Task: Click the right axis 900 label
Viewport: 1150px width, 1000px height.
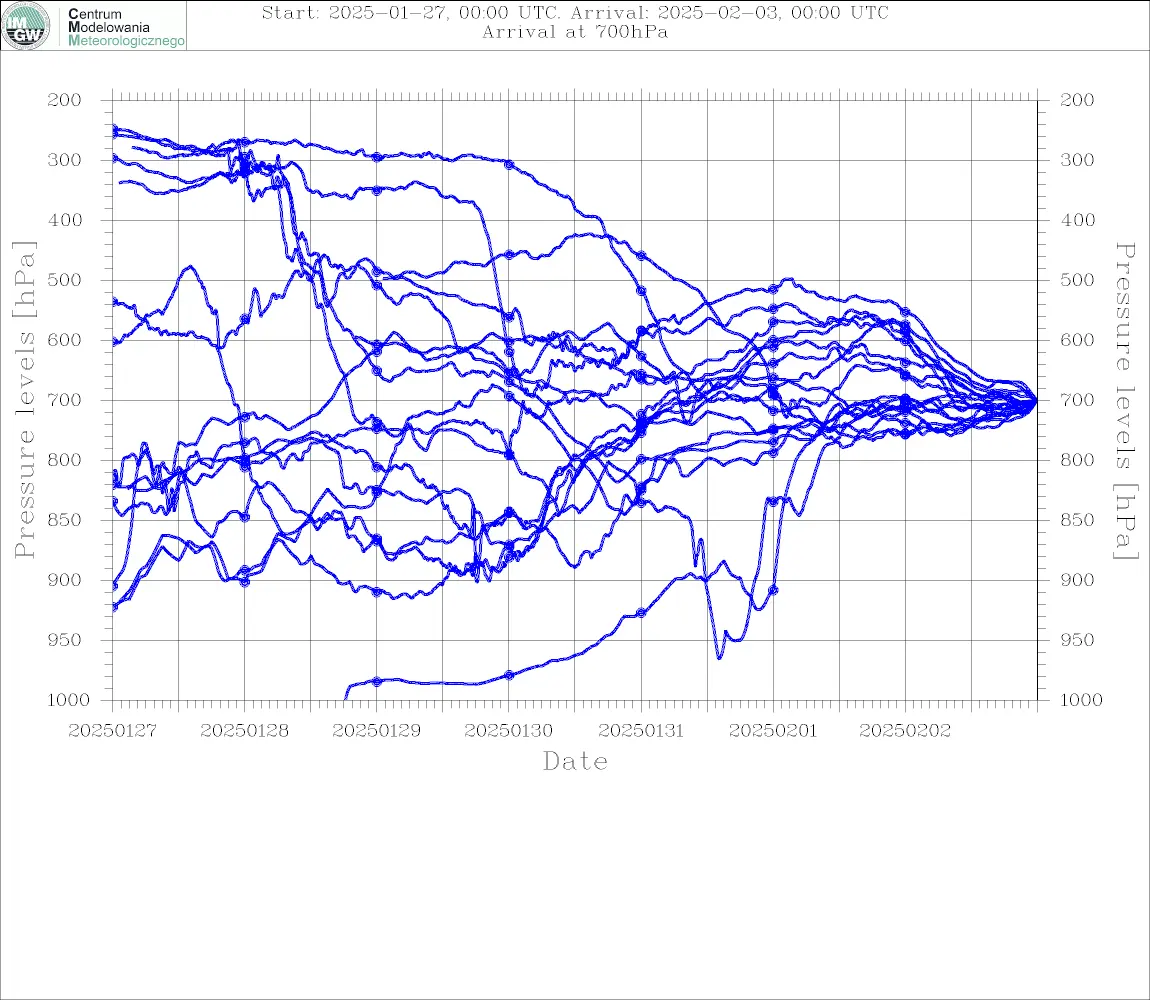Action: coord(1077,580)
